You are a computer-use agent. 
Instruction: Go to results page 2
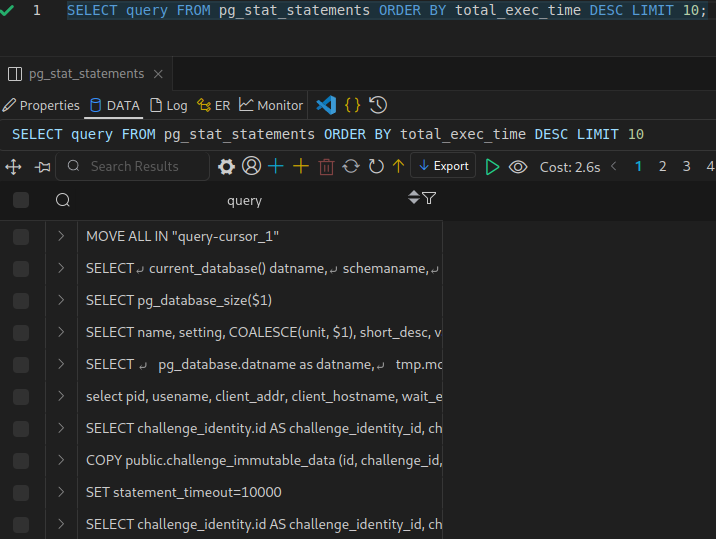pos(663,166)
